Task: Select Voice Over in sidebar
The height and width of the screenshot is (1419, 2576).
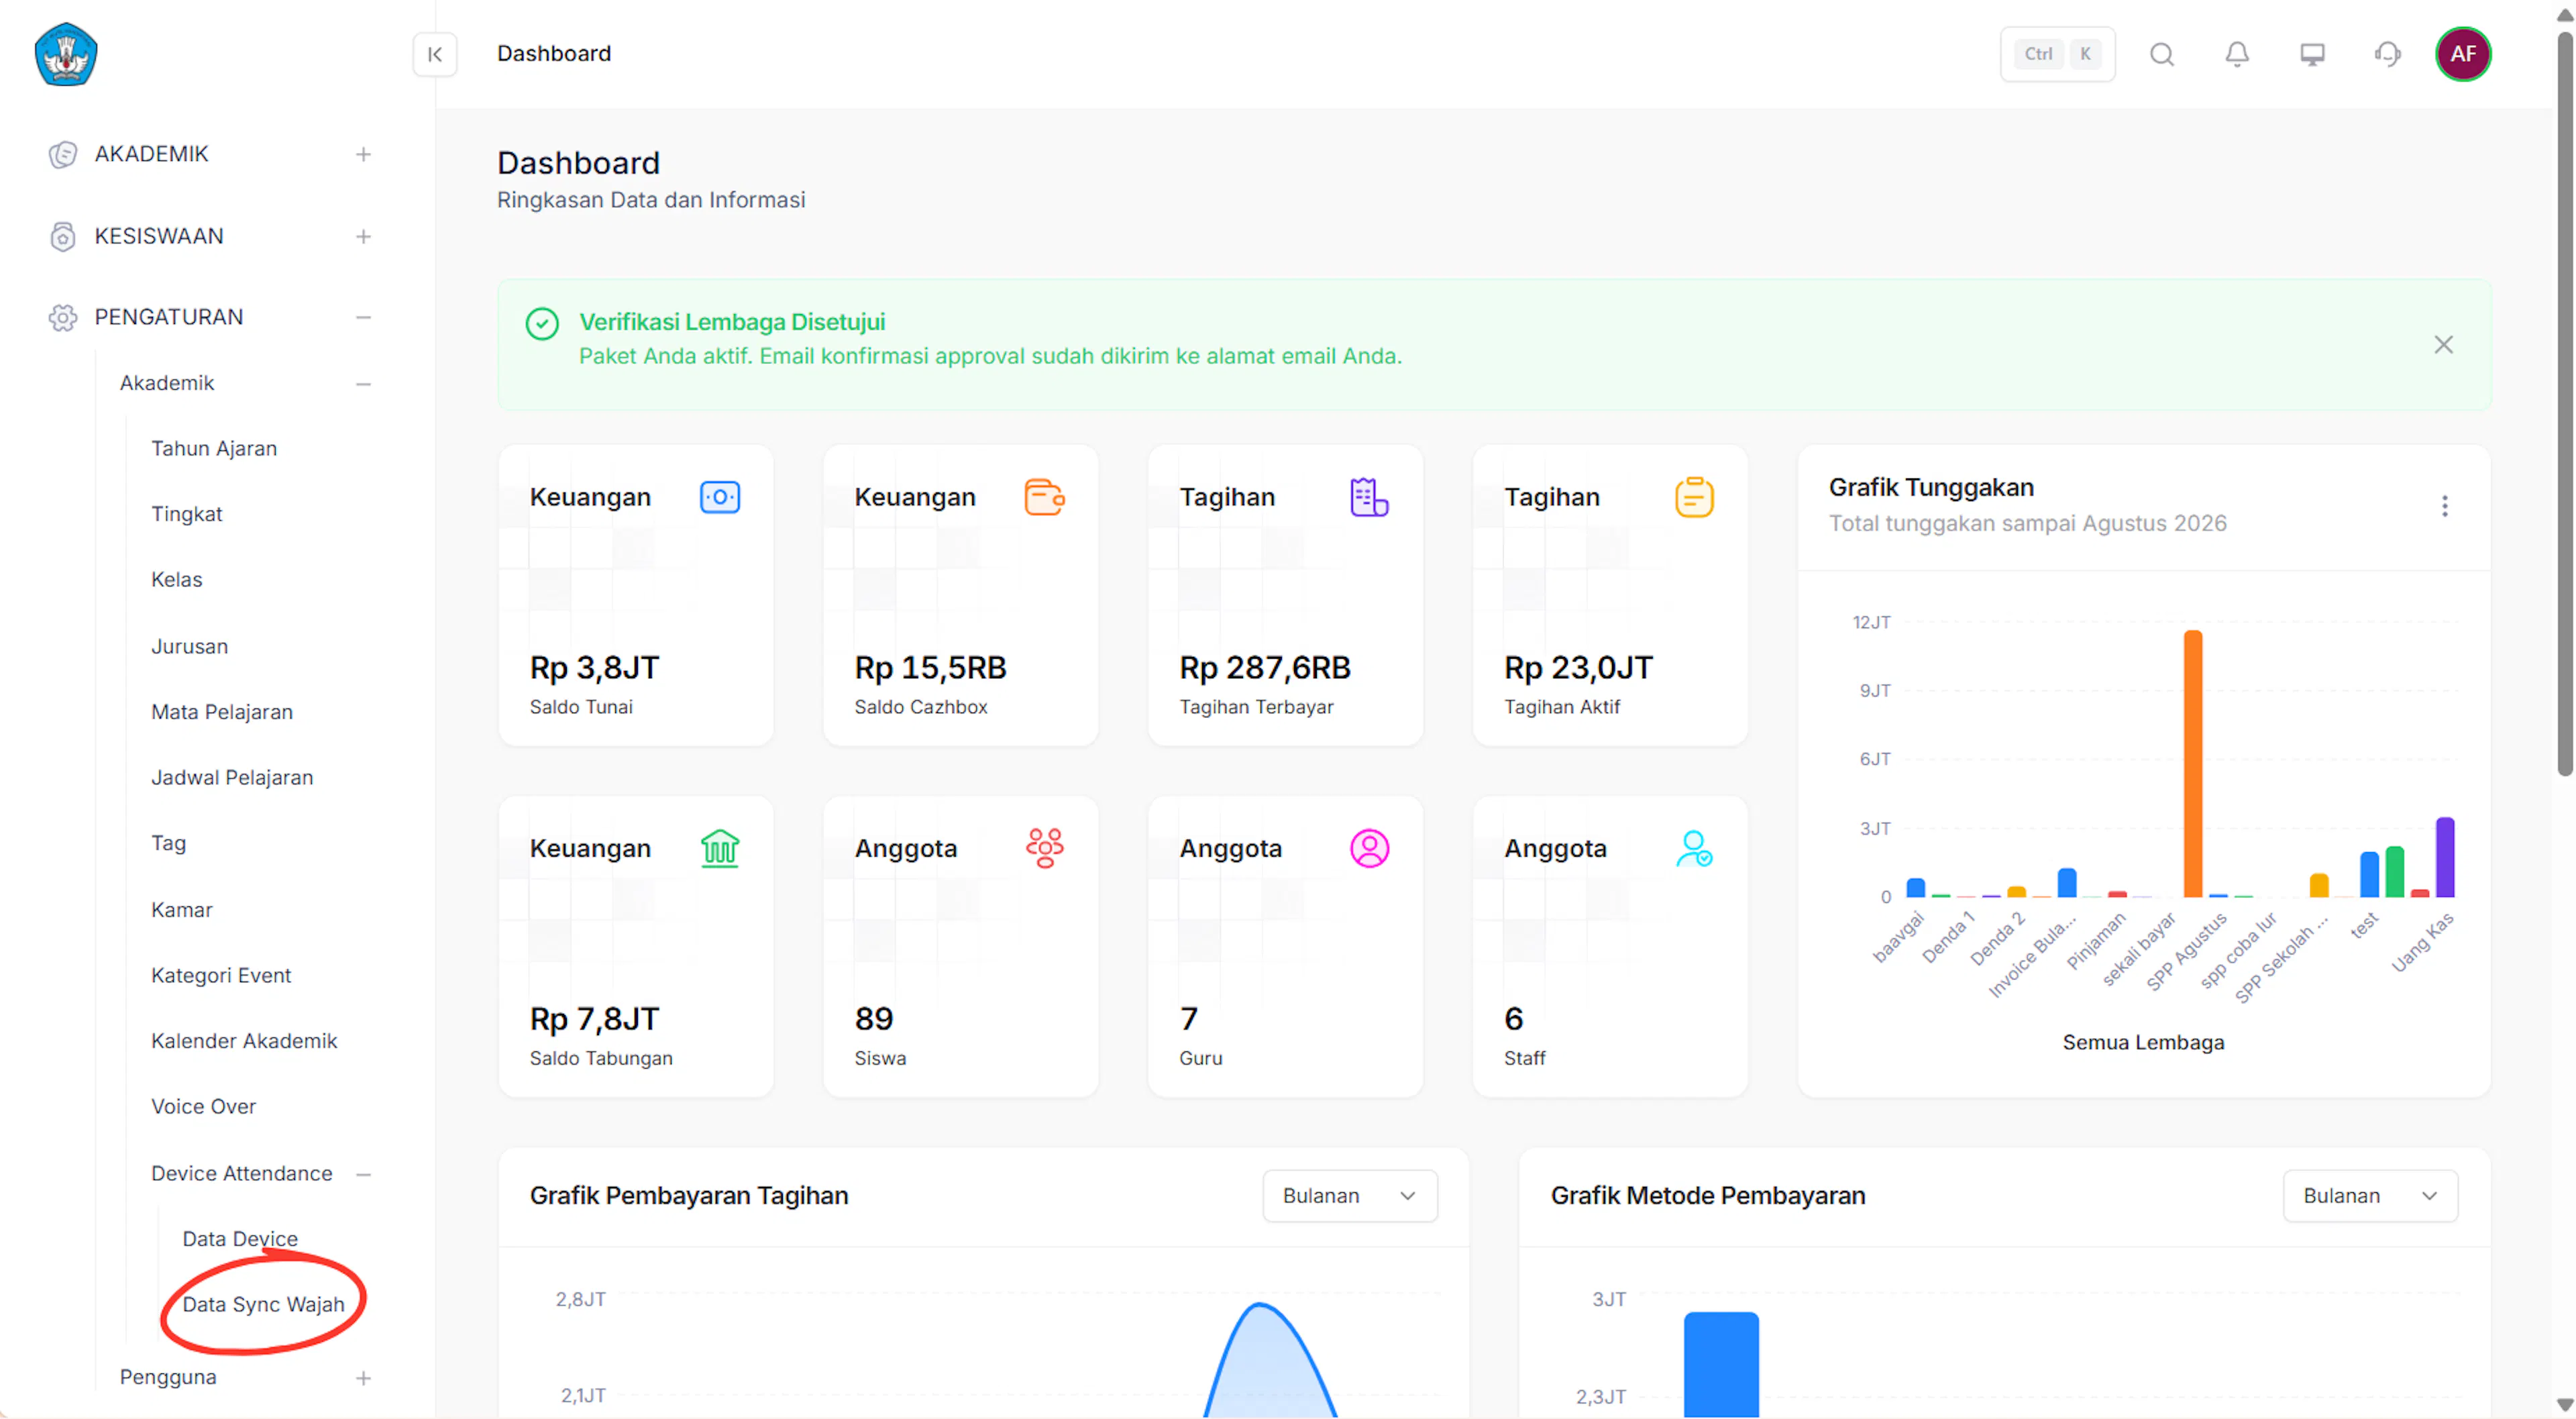Action: [204, 1107]
